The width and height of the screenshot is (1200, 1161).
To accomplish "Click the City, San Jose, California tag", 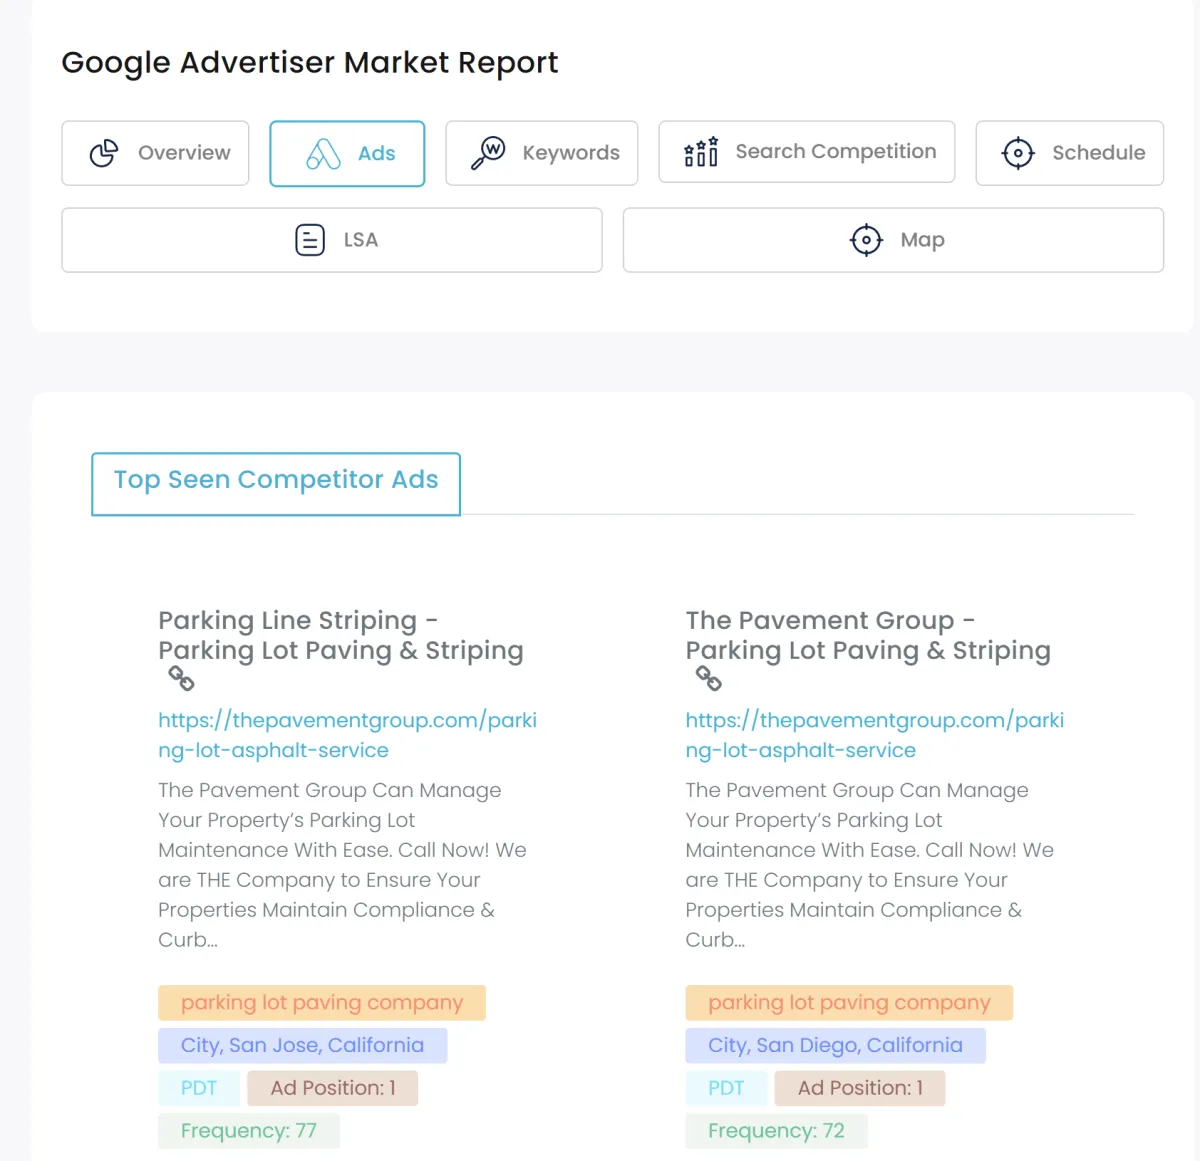I will point(302,1046).
